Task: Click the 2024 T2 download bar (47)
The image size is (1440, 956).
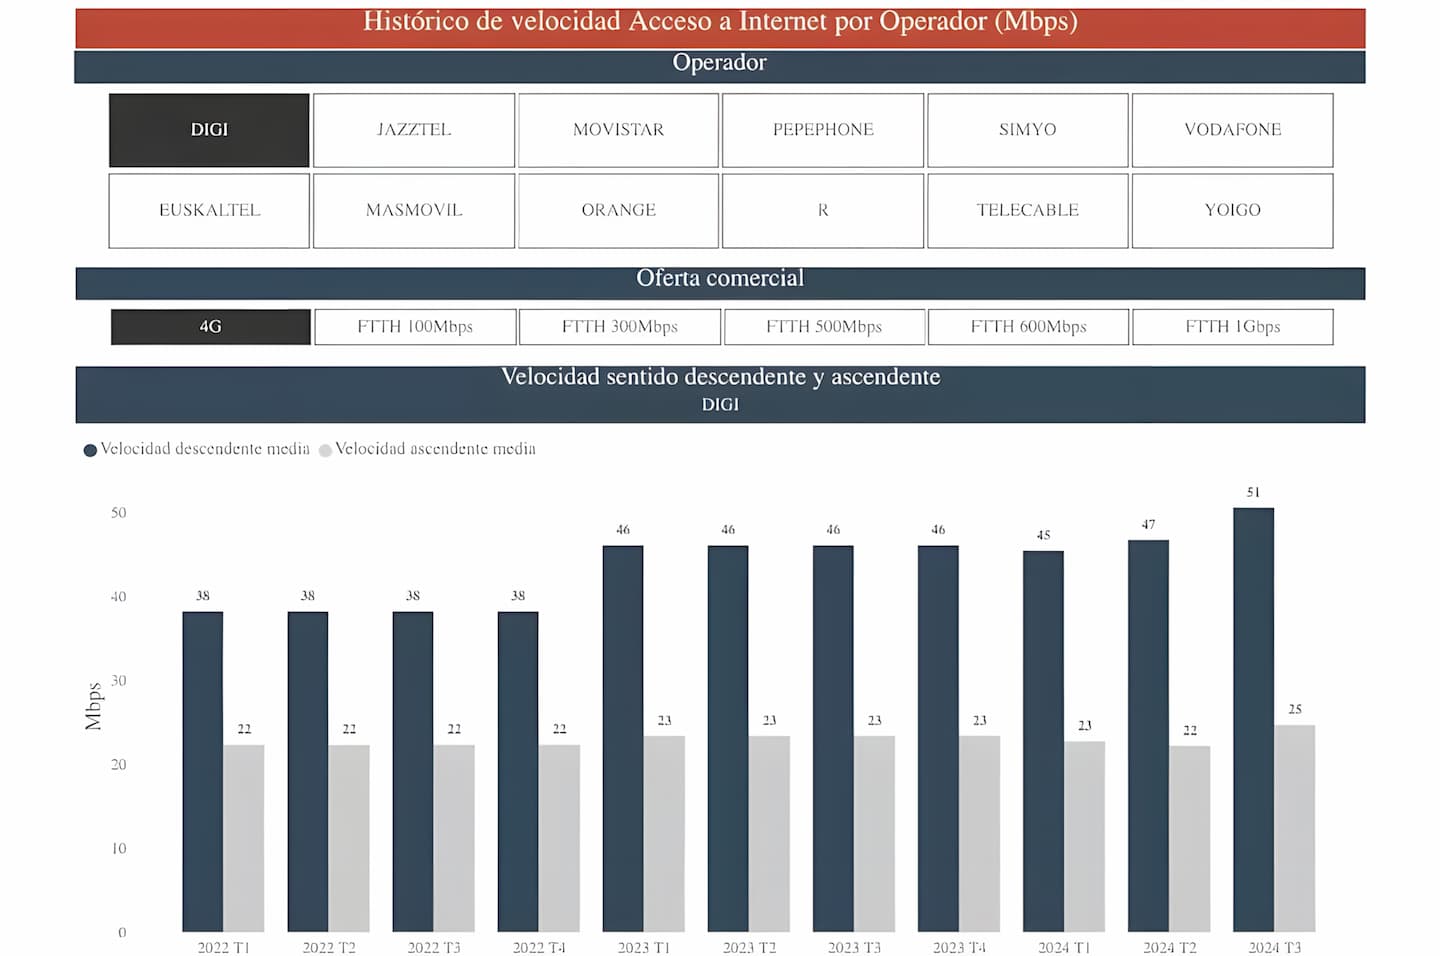Action: coord(1148,736)
